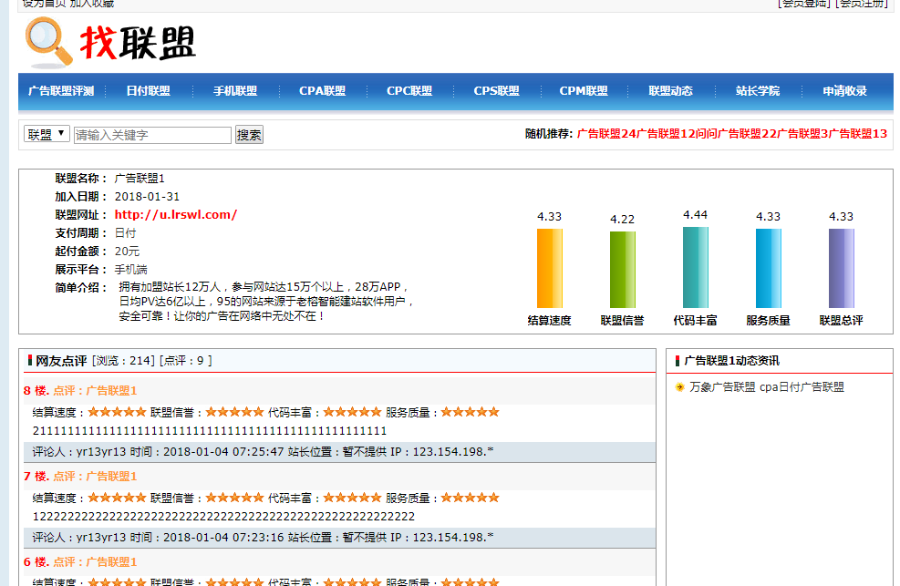The height and width of the screenshot is (586, 900).
Task: Click the 结算速度 chart column
Action: [x=551, y=270]
